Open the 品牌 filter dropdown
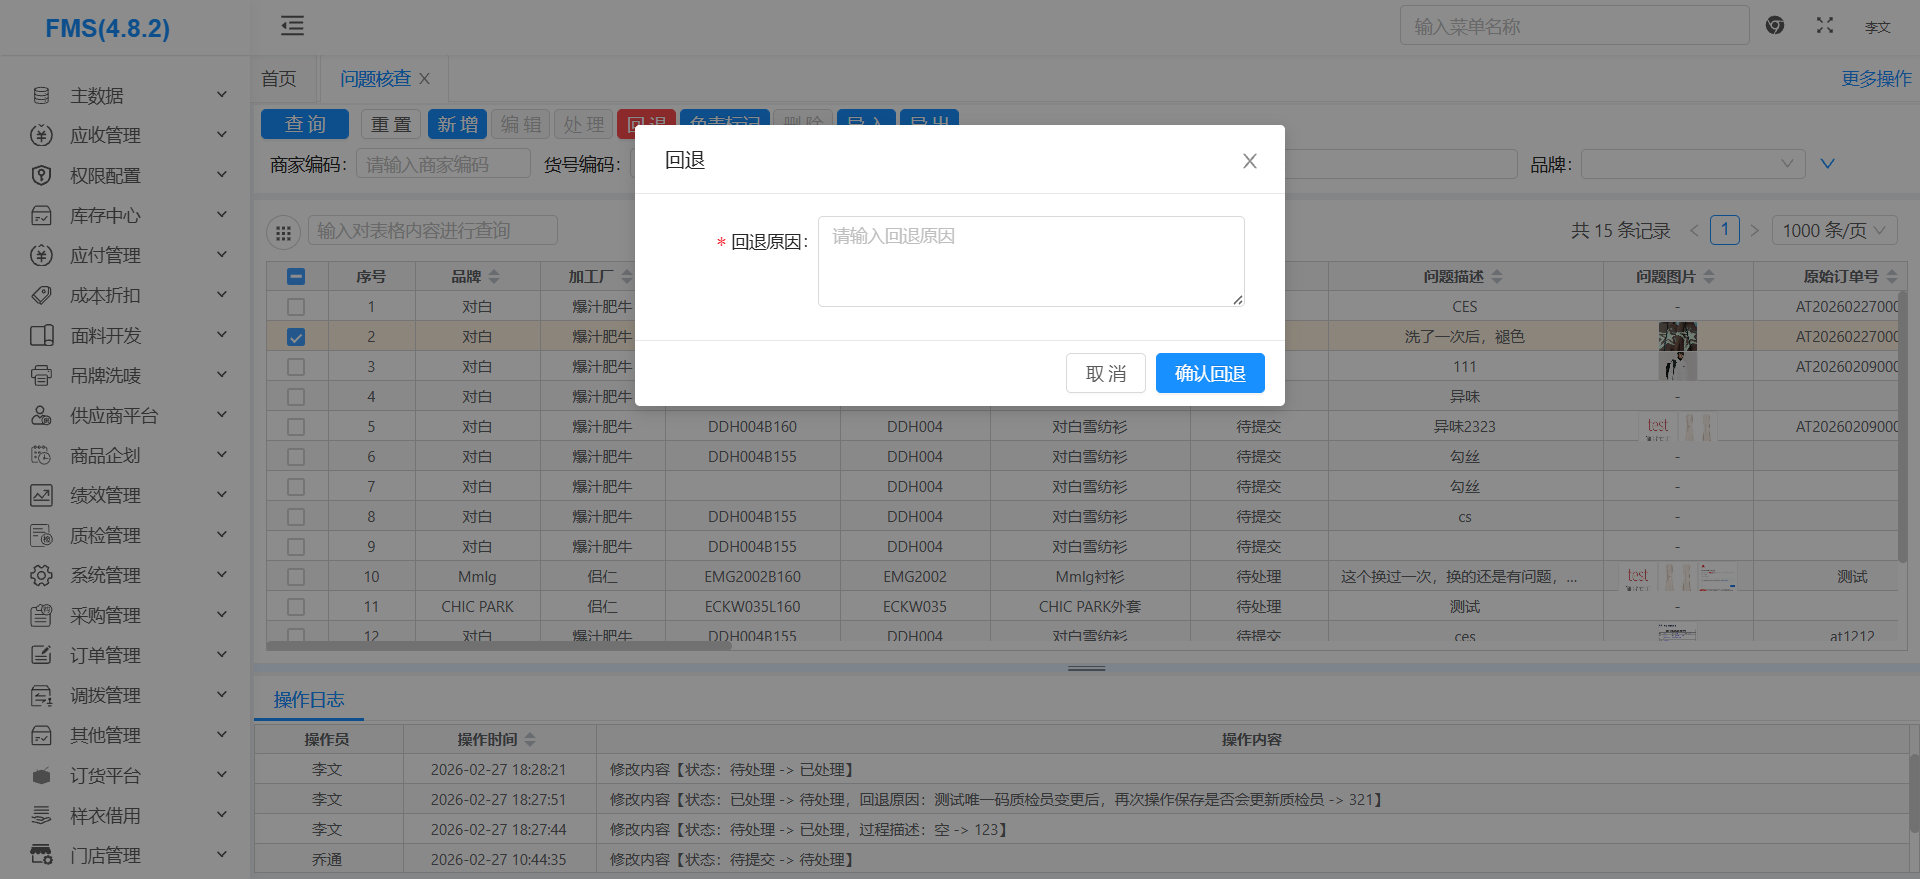The height and width of the screenshot is (879, 1920). pyautogui.click(x=1692, y=164)
